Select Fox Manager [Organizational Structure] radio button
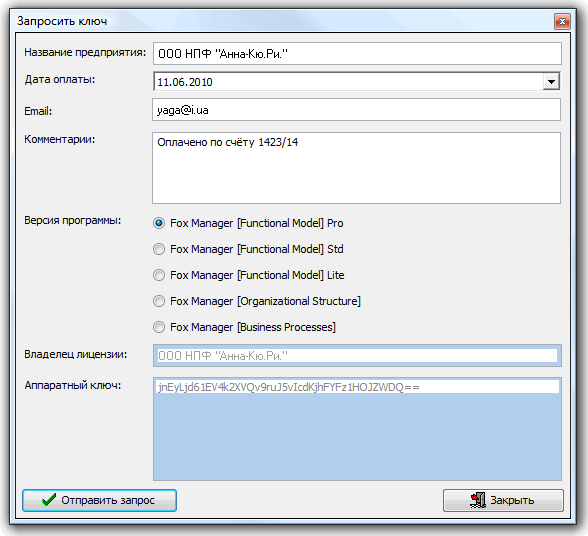The width and height of the screenshot is (588, 536). pos(159,301)
